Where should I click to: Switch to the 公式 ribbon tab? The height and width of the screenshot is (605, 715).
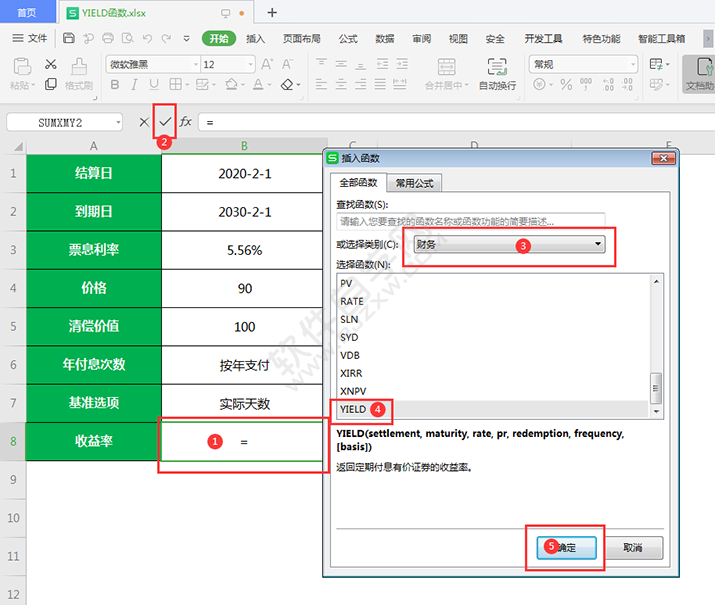click(x=348, y=39)
